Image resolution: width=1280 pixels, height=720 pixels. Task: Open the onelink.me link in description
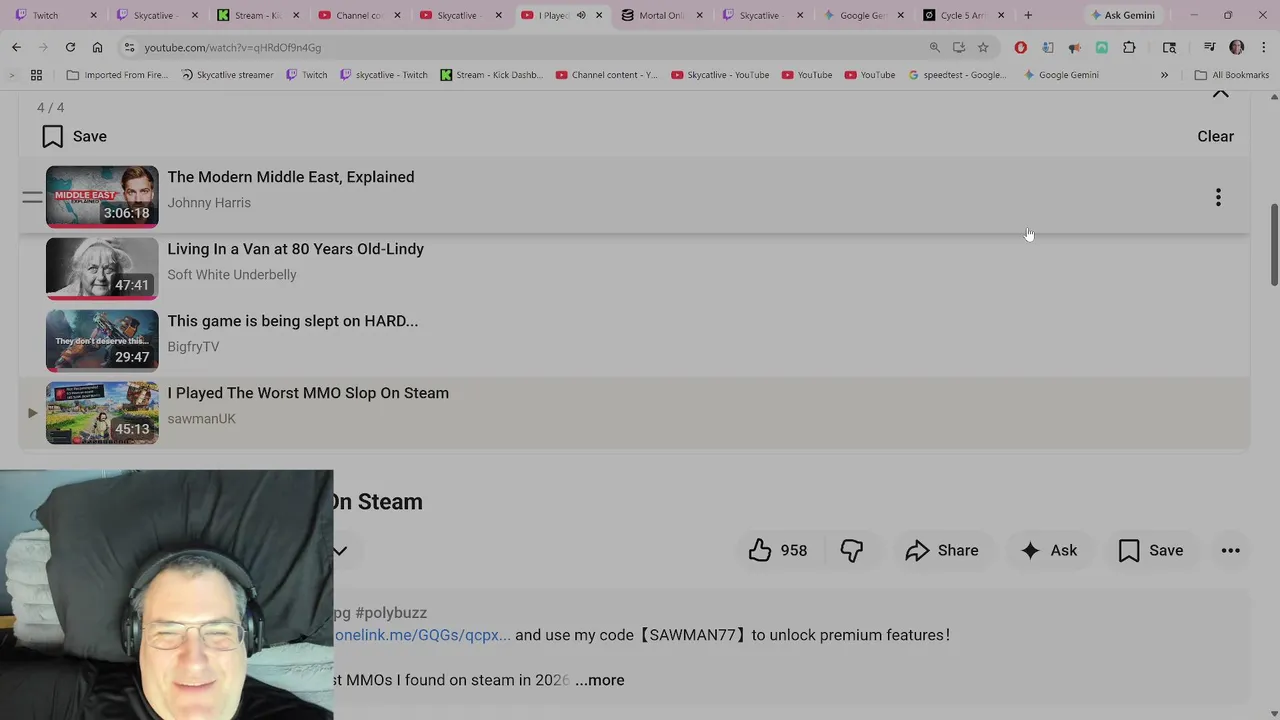422,635
